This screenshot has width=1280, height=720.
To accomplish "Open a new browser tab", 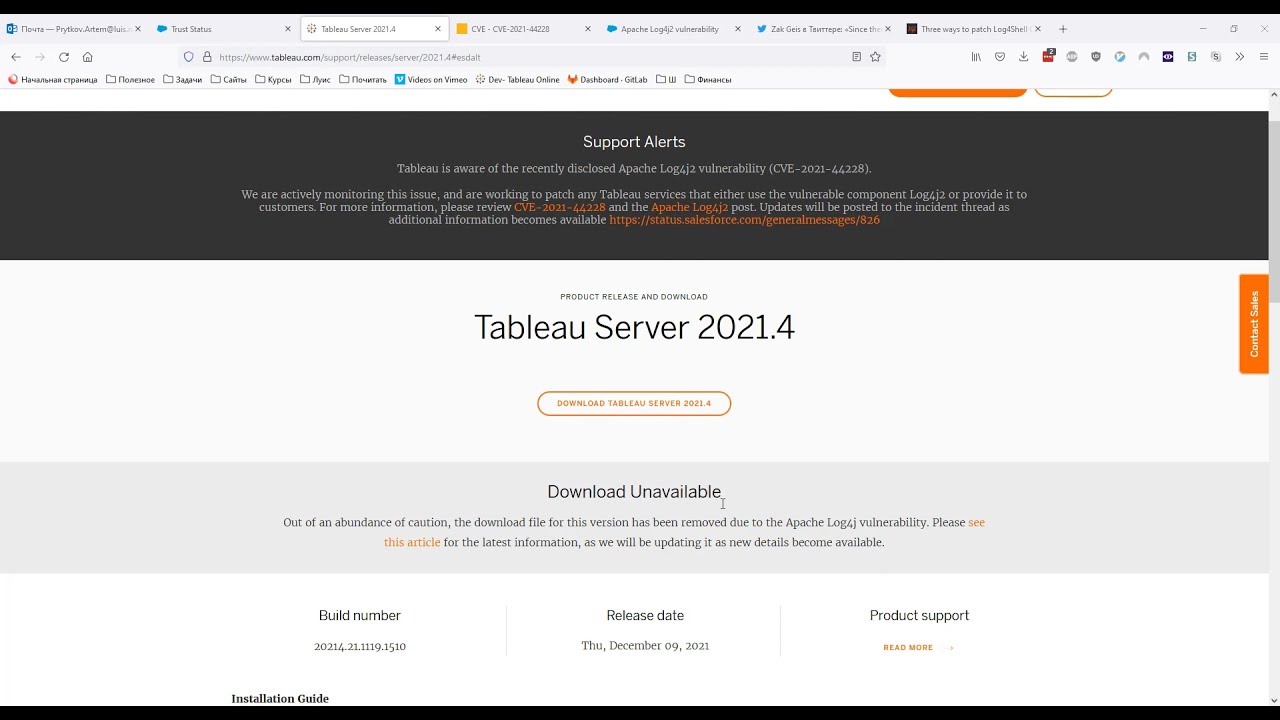I will pos(1063,29).
